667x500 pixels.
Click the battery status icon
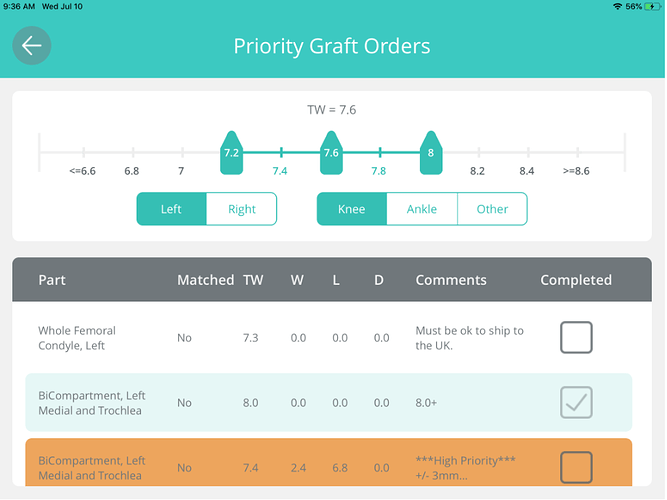(653, 6)
